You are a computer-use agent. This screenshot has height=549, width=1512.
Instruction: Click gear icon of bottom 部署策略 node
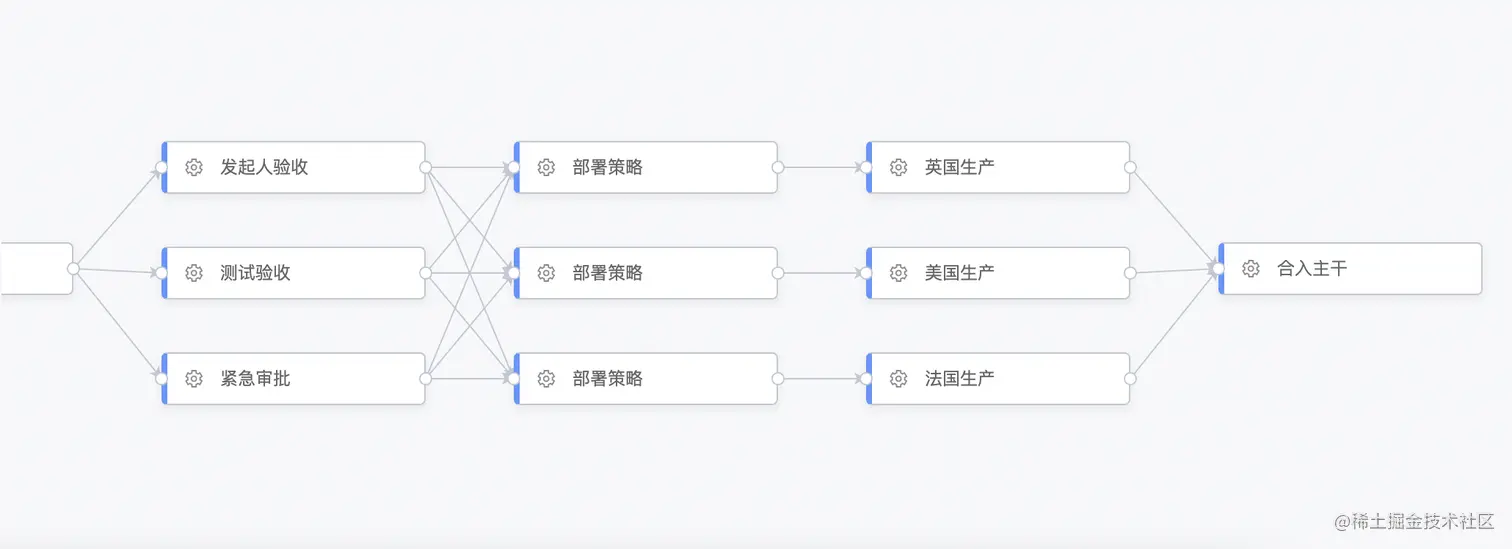click(546, 379)
